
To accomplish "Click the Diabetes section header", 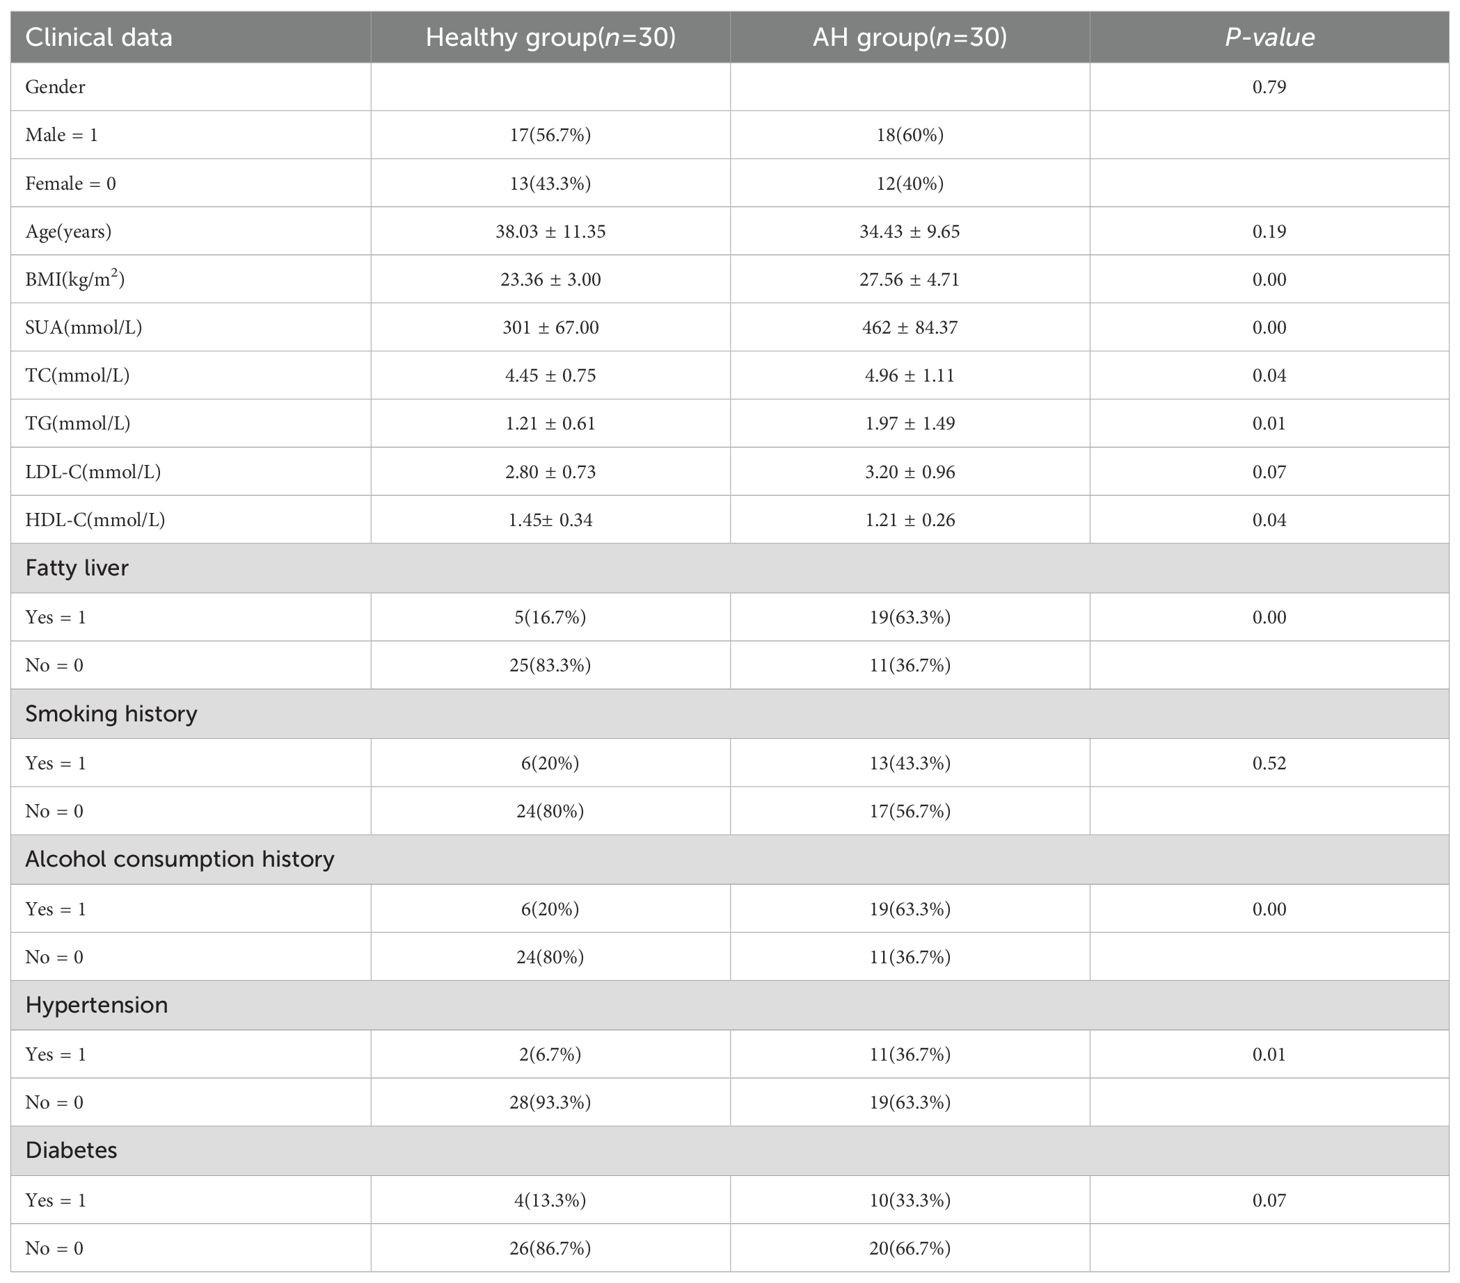I will 71,1151.
